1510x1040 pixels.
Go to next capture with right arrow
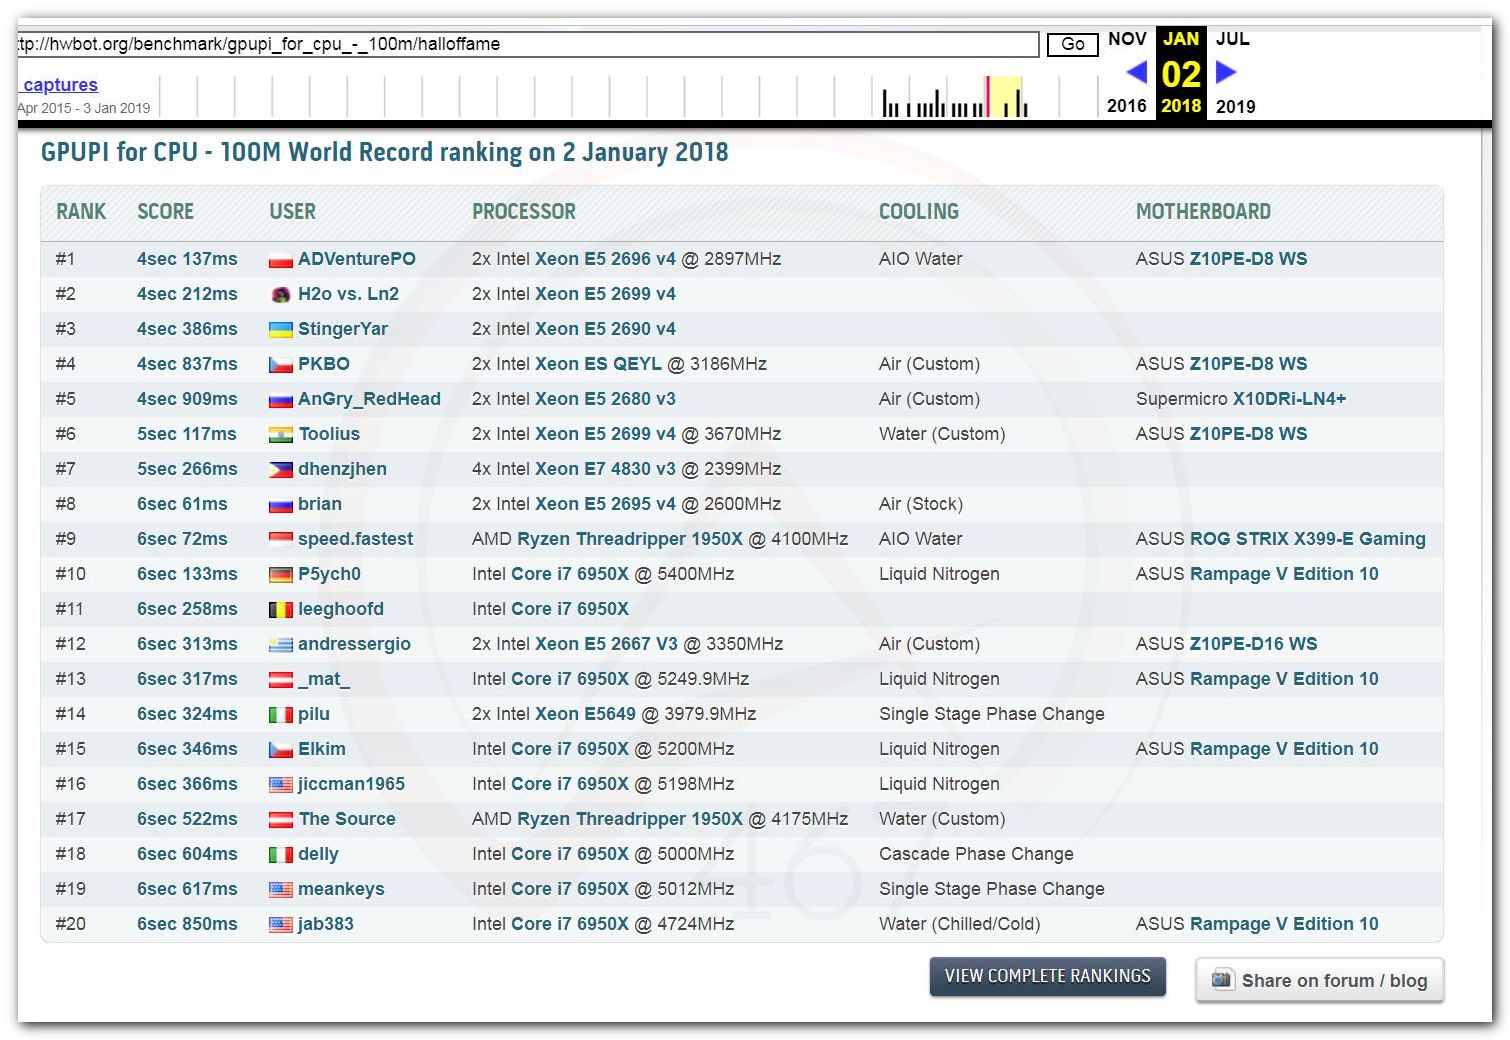point(1226,72)
